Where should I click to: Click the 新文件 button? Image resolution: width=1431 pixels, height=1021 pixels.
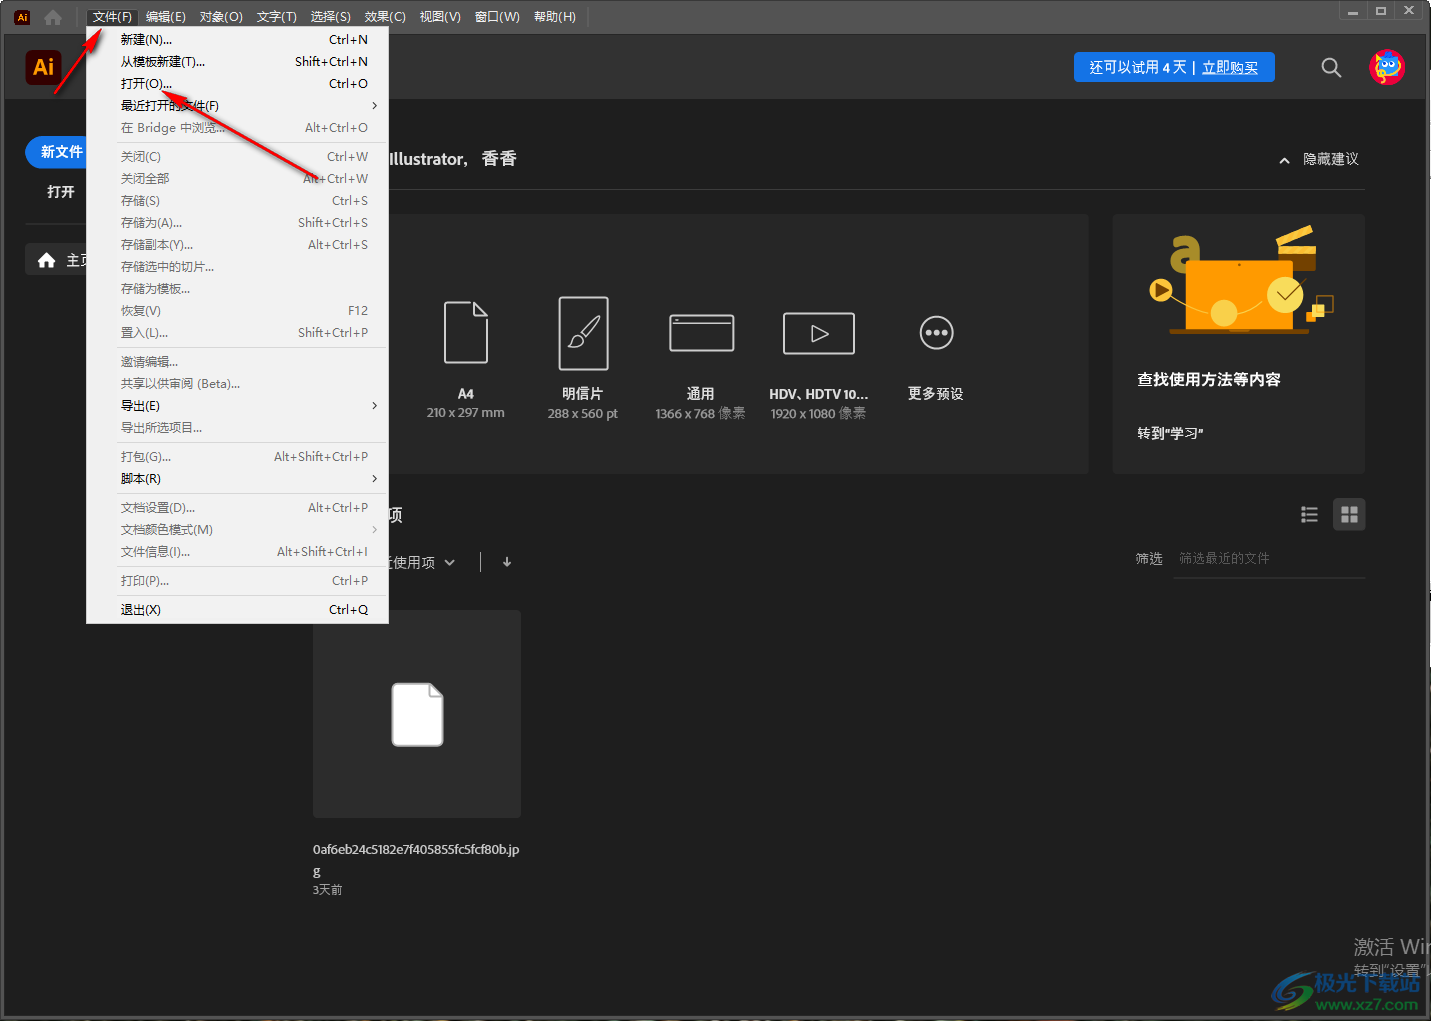[x=57, y=152]
